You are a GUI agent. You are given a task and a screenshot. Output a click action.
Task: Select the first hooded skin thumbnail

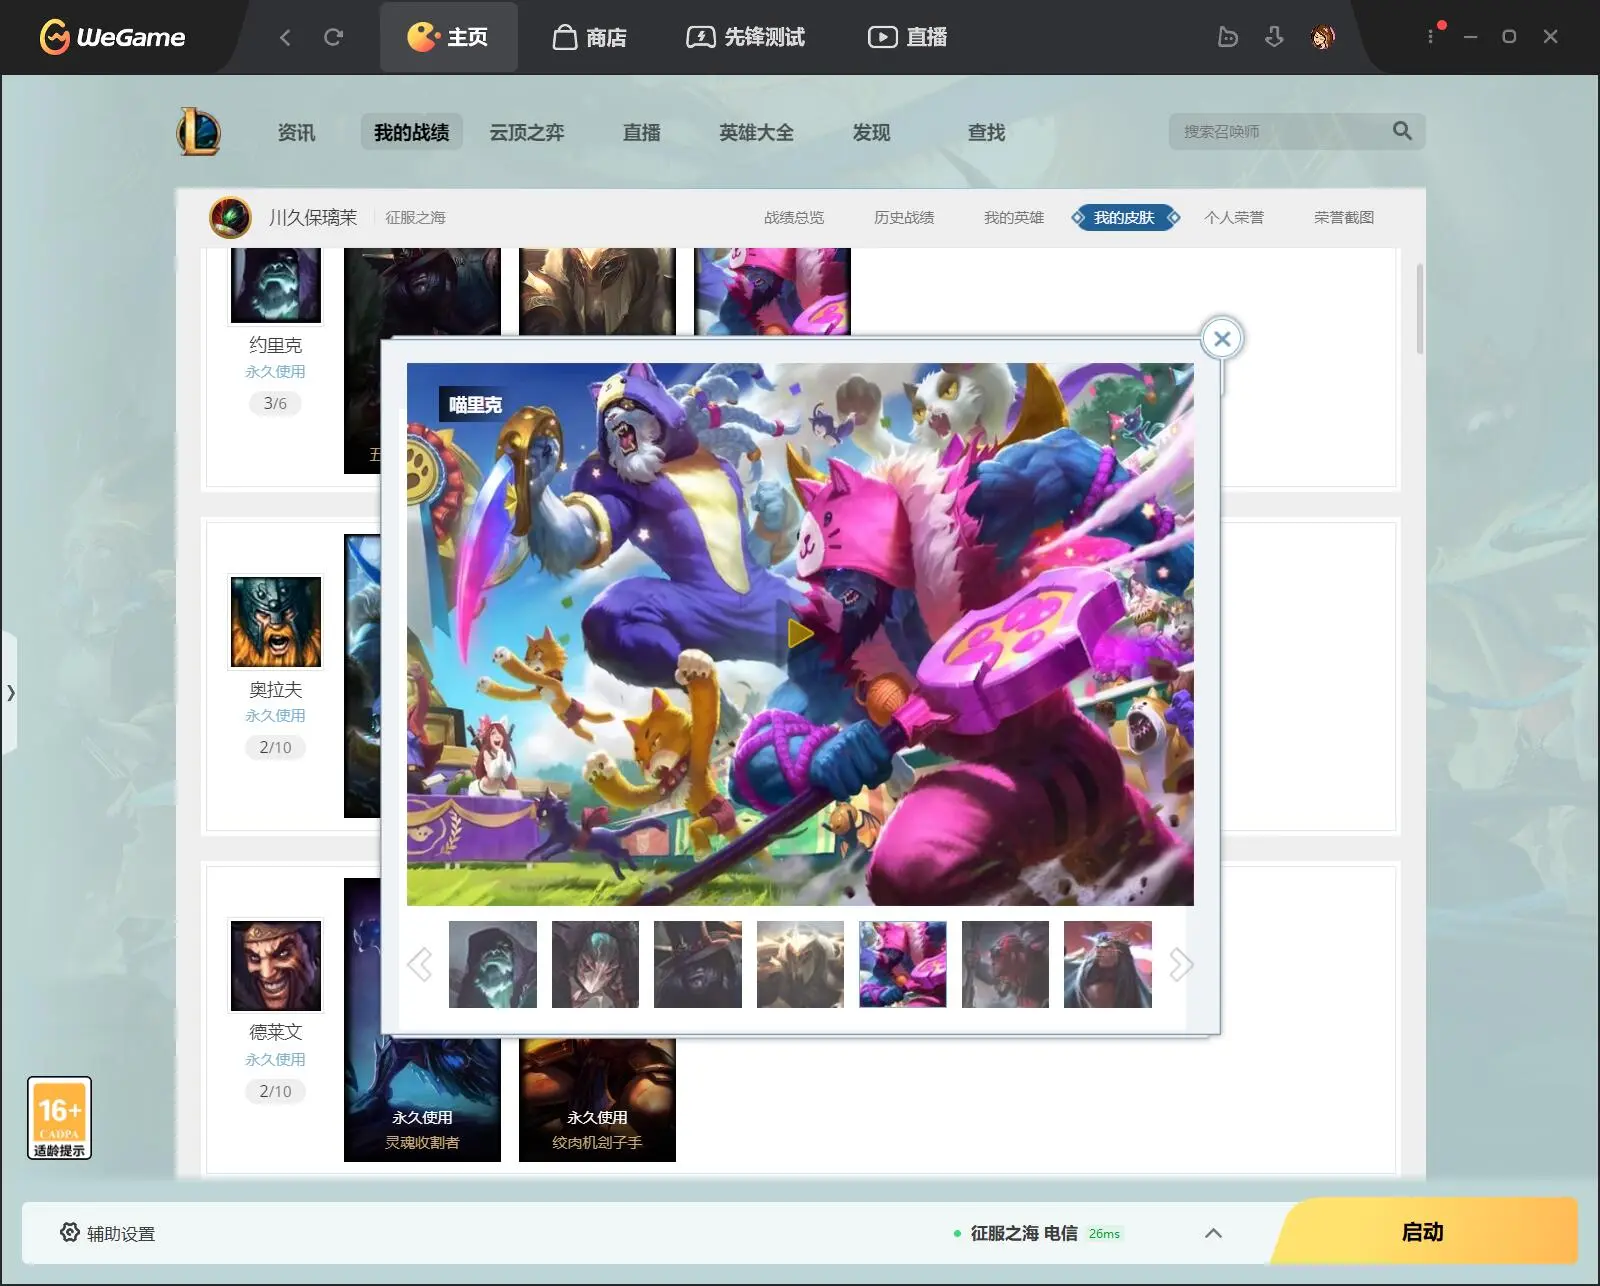pyautogui.click(x=493, y=964)
